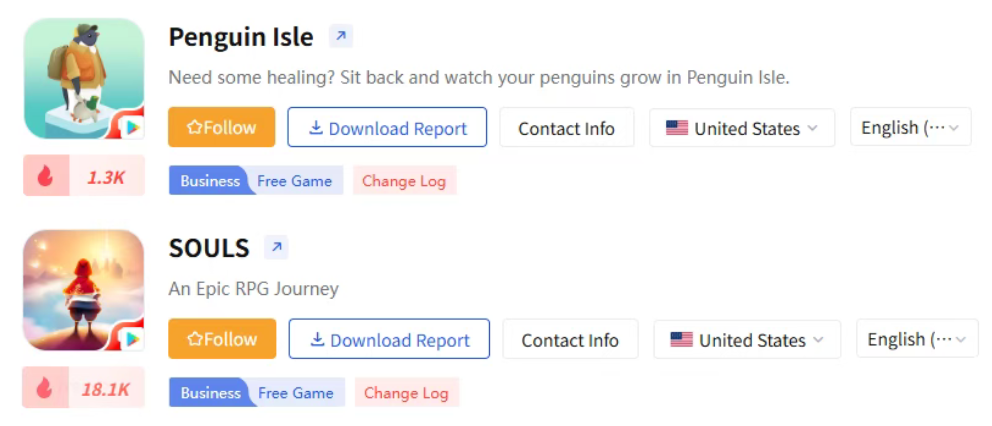The image size is (992, 426).
Task: Click flame icon beside 18.1K popularity
Action: [44, 388]
